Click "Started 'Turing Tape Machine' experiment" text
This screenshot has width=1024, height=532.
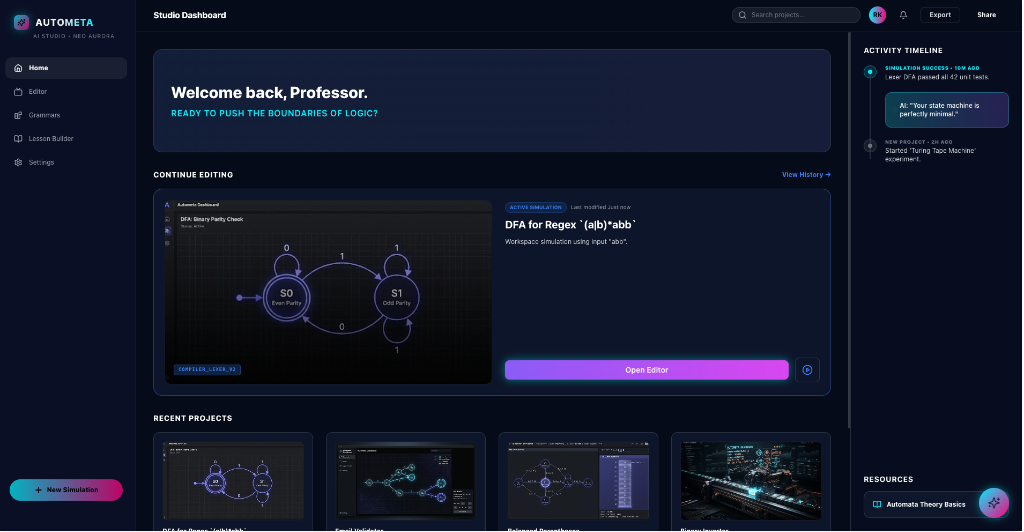[930, 155]
